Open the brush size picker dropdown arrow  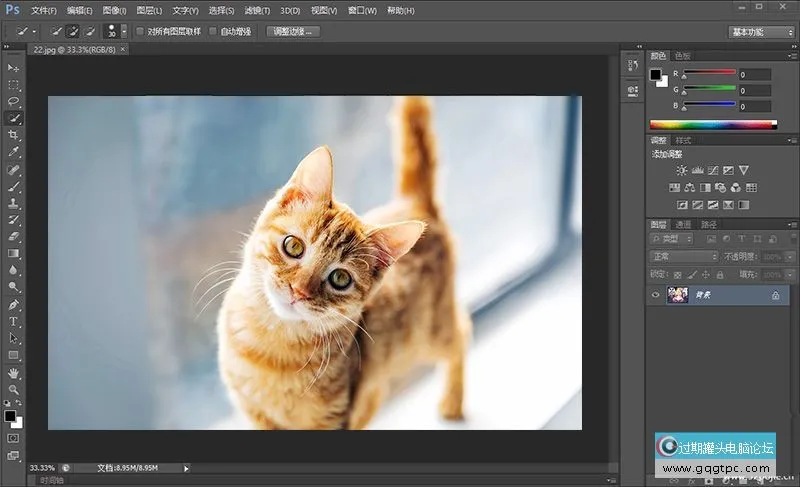pos(123,32)
